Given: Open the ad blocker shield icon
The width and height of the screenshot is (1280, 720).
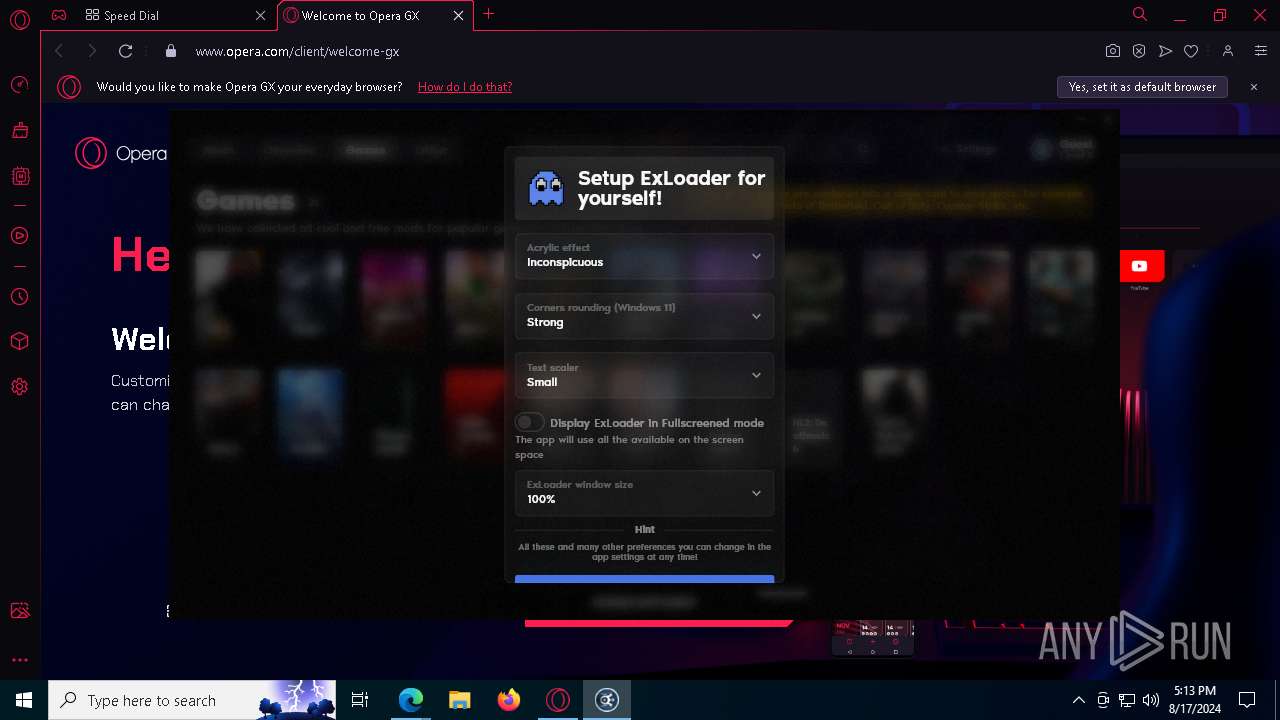Looking at the screenshot, I should [x=1139, y=51].
